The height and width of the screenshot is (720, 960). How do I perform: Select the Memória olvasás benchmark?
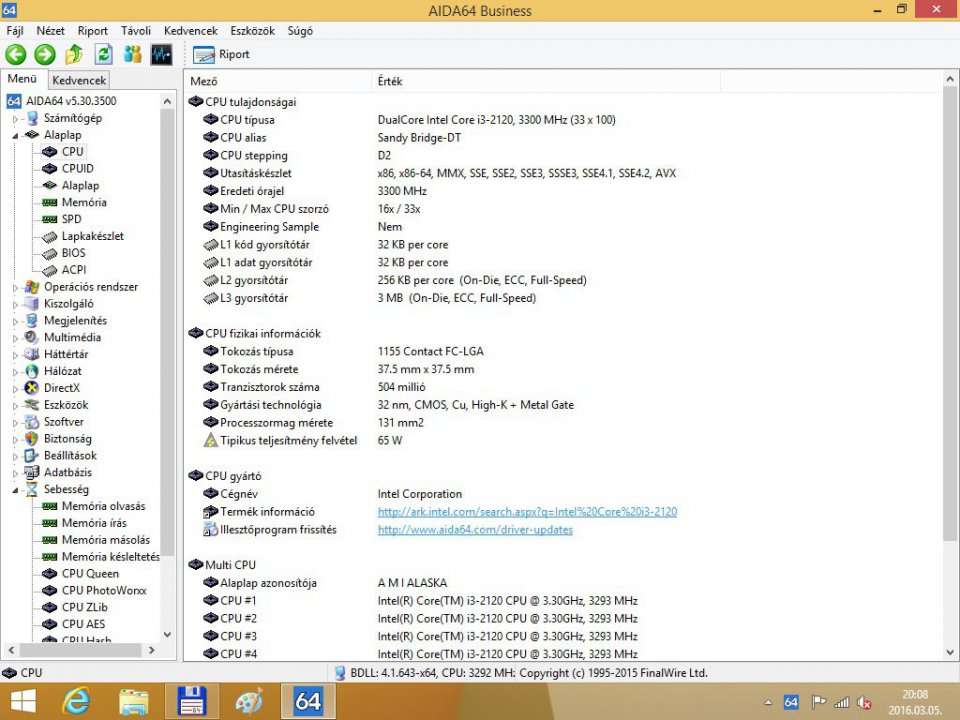click(x=103, y=506)
